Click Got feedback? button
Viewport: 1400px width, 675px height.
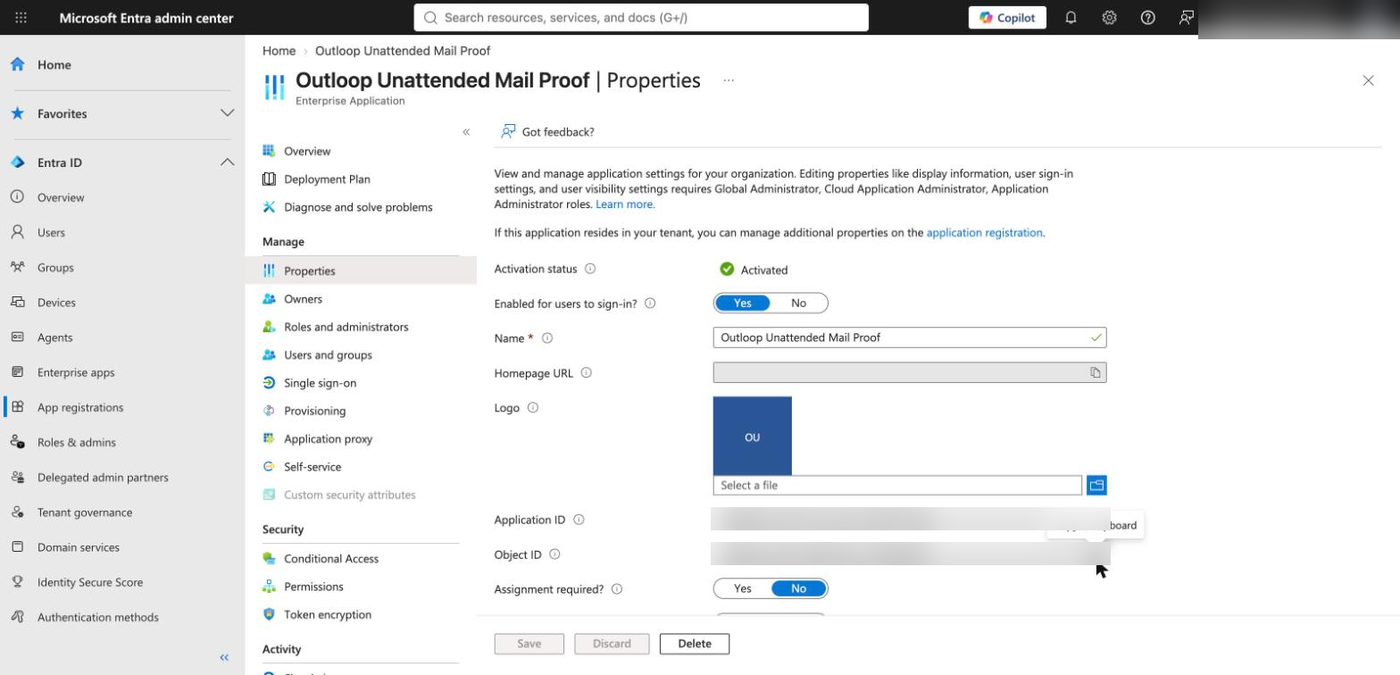pyautogui.click(x=547, y=132)
